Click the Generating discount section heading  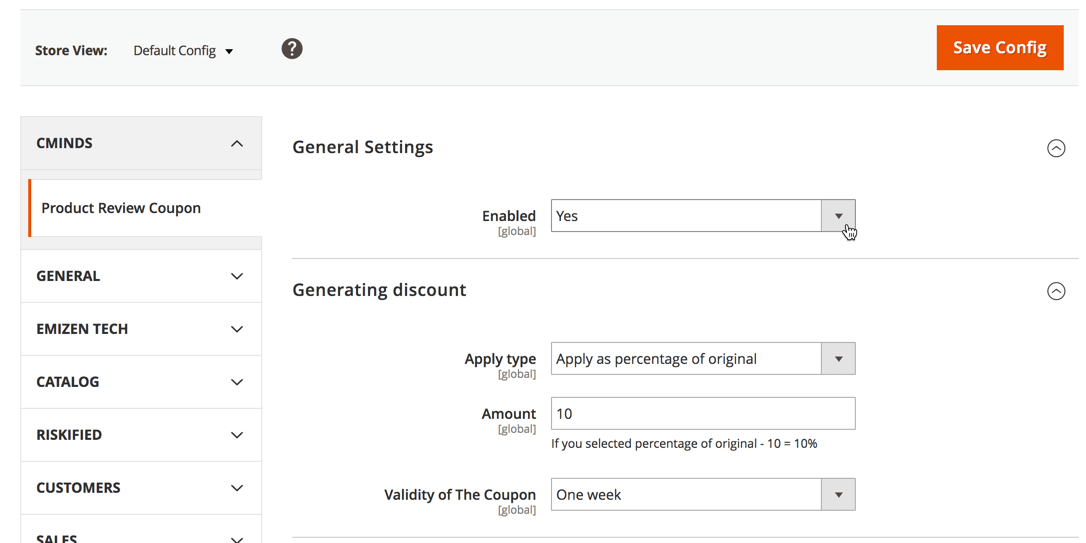[379, 290]
